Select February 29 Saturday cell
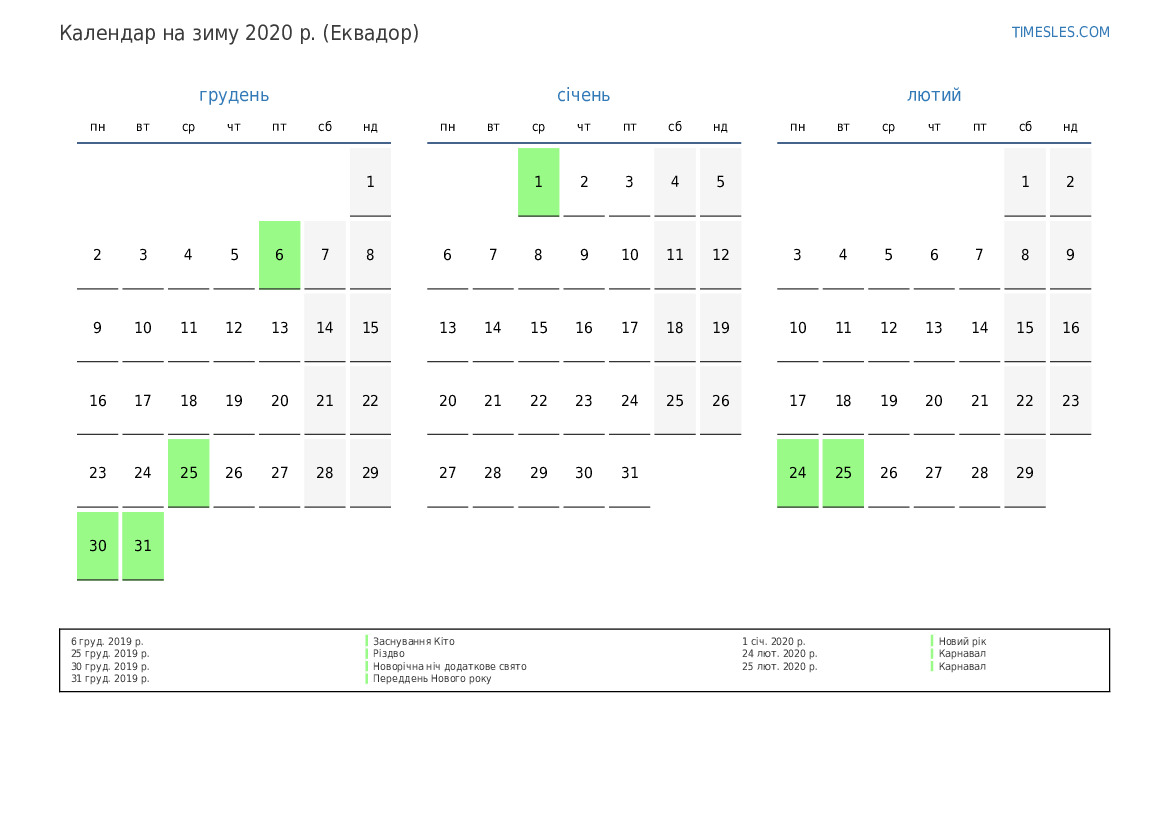The width and height of the screenshot is (1169, 827). [x=1025, y=473]
